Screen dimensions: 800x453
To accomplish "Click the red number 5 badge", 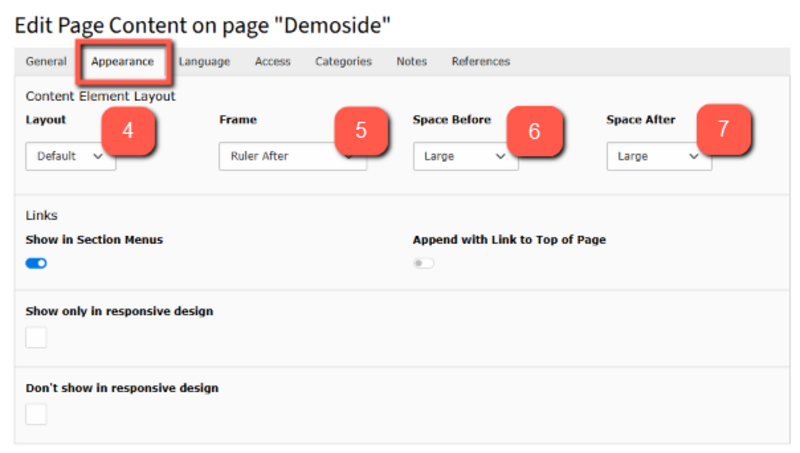I will 360,131.
